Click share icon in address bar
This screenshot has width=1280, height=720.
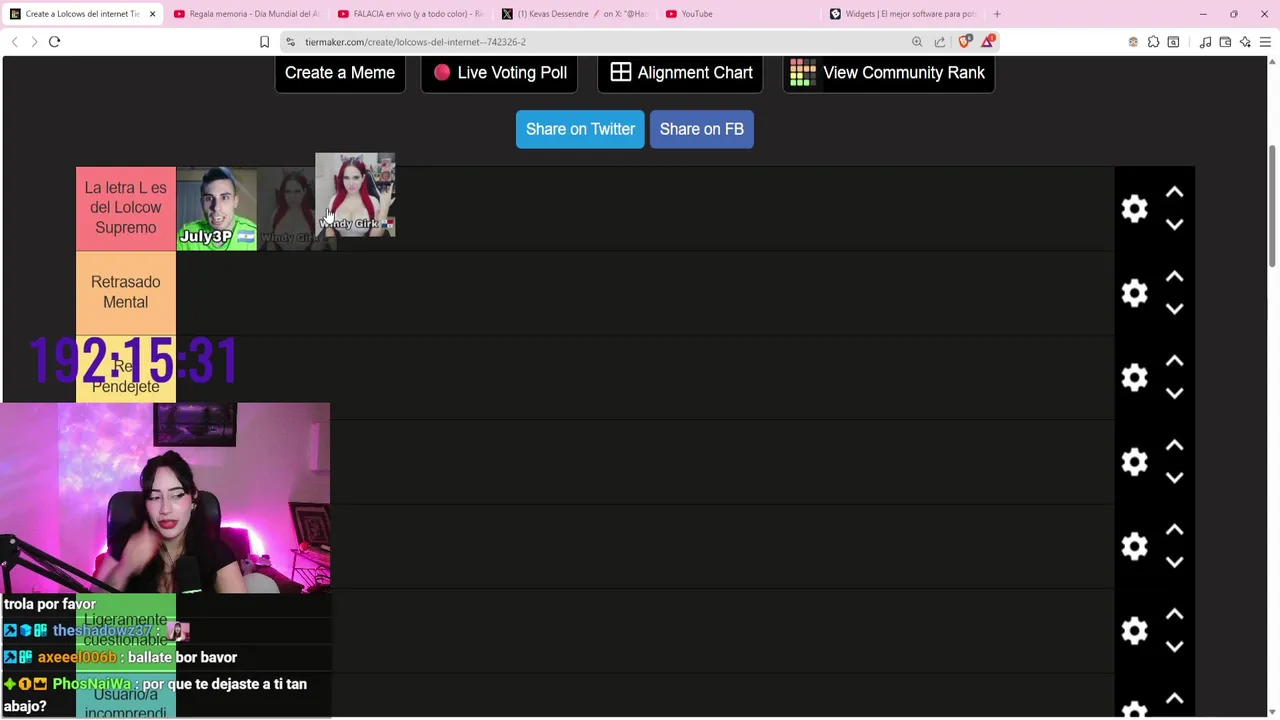[940, 42]
